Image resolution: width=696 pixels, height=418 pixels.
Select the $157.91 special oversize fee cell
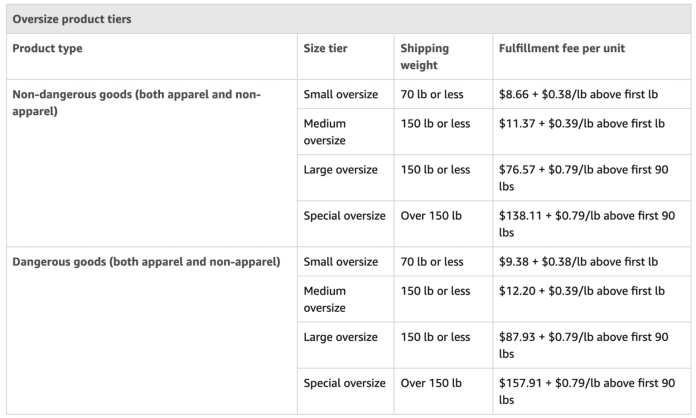pyautogui.click(x=586, y=391)
